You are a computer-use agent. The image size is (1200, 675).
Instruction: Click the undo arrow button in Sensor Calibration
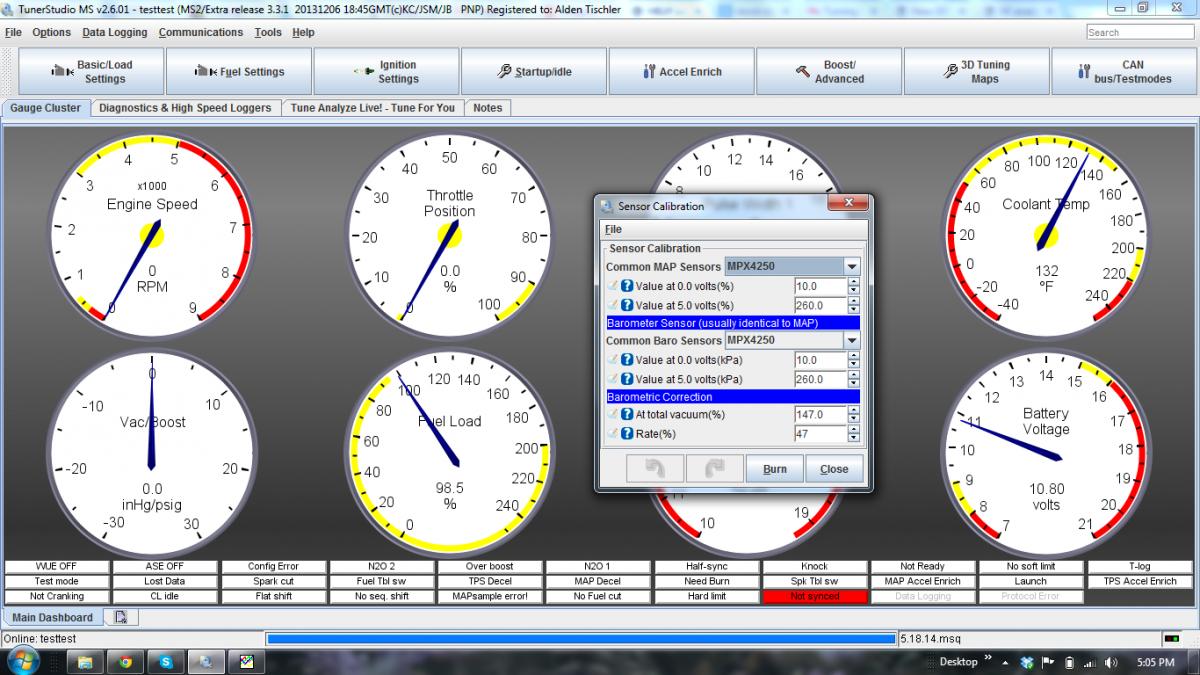tap(656, 468)
